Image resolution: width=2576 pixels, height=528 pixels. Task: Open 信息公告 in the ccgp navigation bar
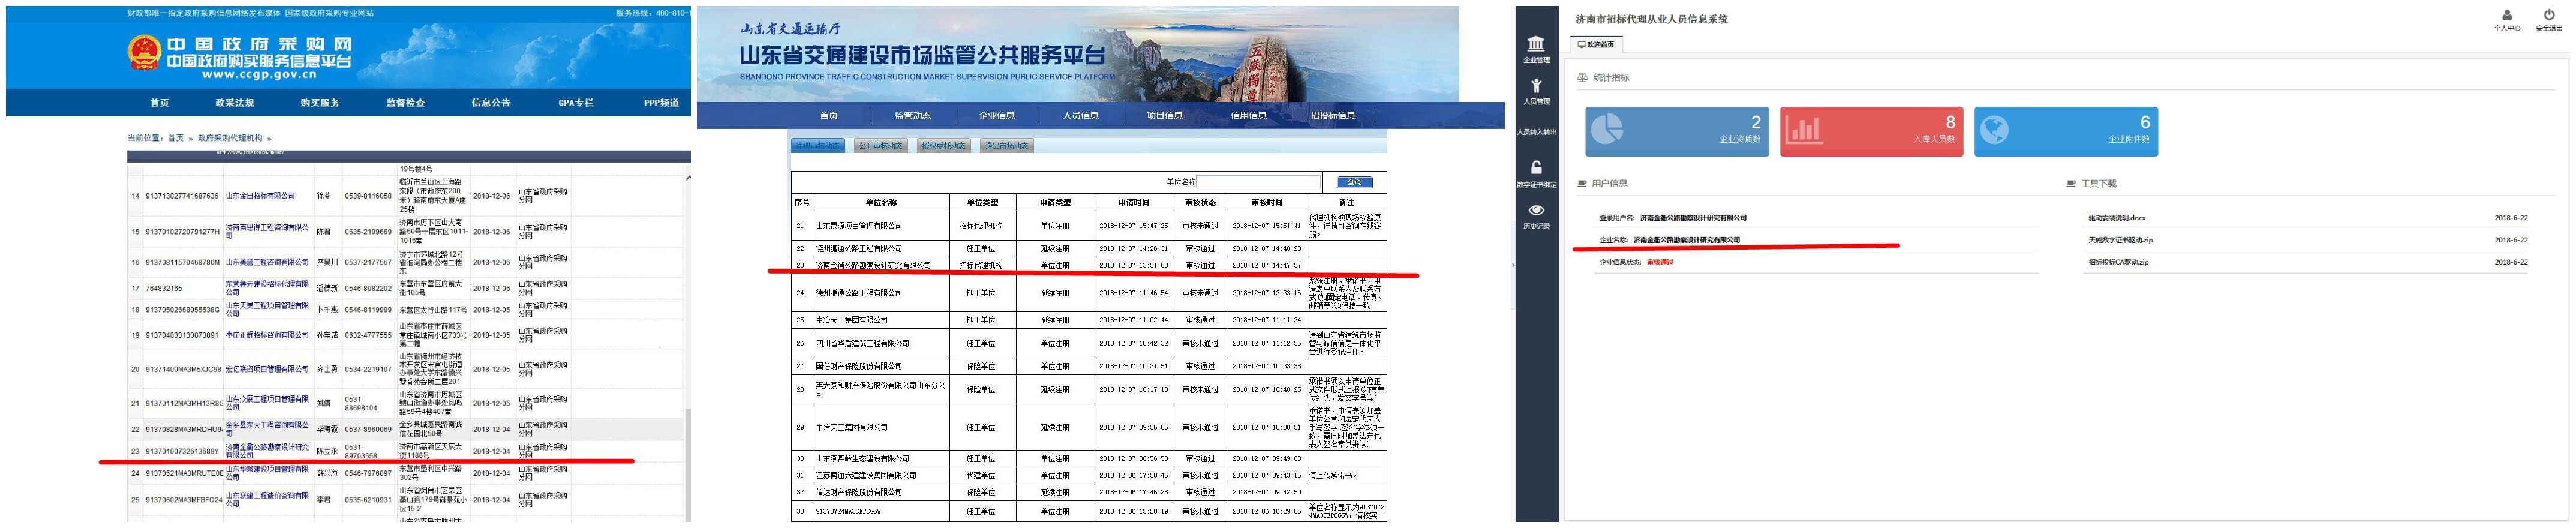(491, 103)
